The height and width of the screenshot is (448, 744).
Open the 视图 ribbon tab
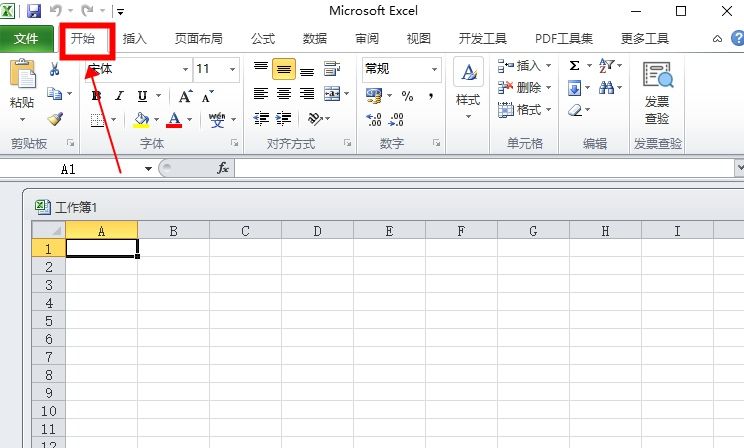418,38
